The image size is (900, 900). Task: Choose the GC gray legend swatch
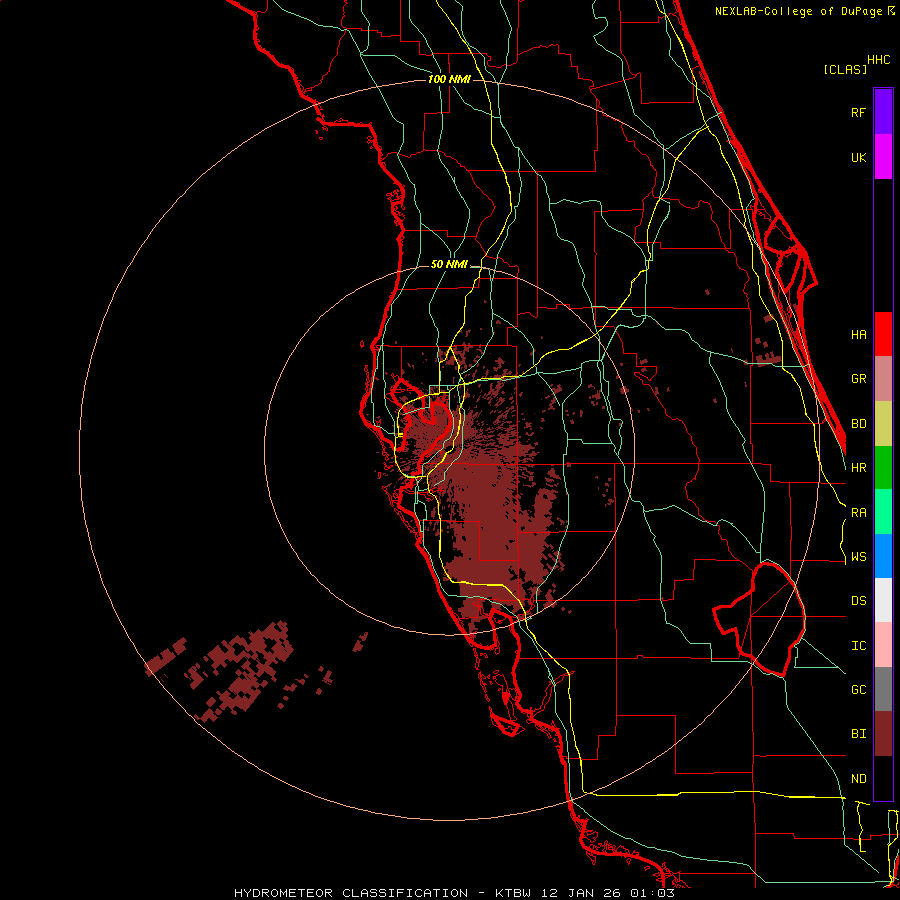[x=883, y=689]
